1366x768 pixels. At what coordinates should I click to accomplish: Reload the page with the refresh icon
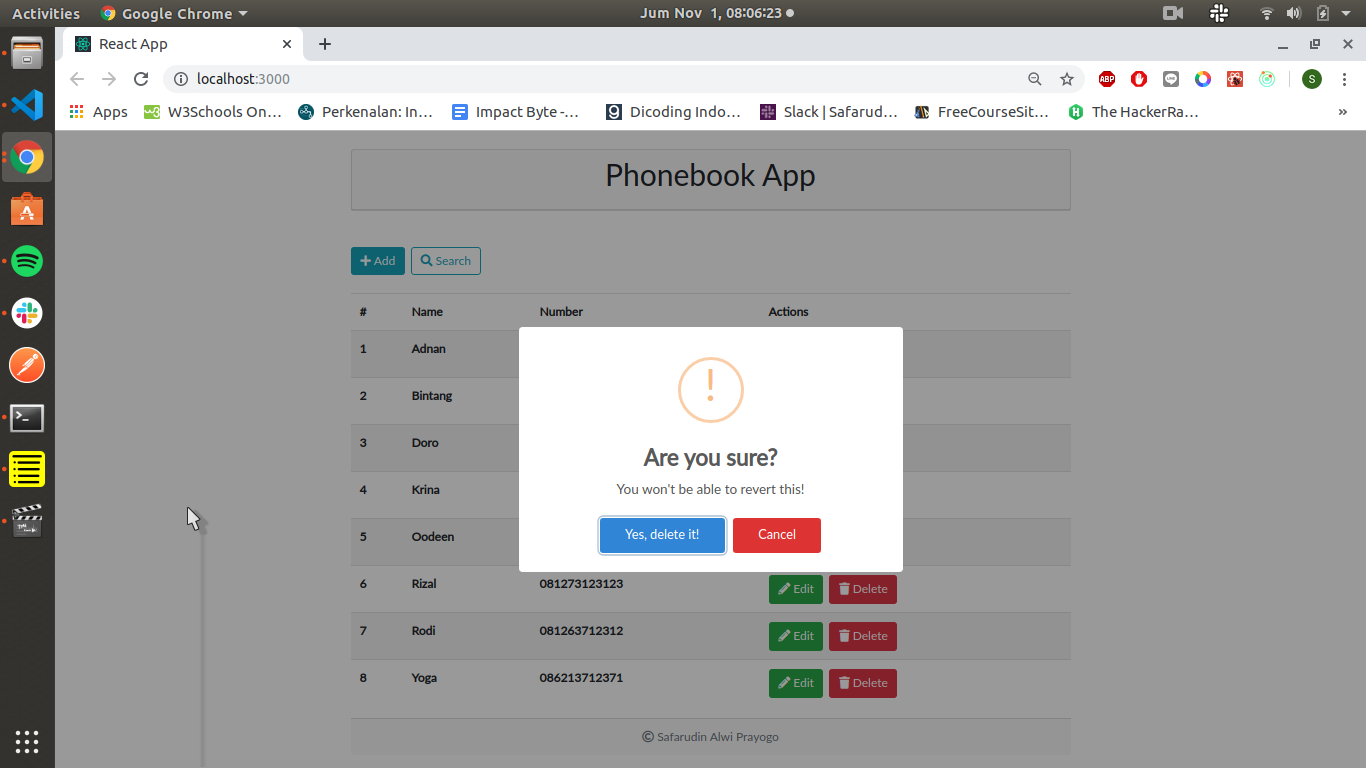(141, 79)
